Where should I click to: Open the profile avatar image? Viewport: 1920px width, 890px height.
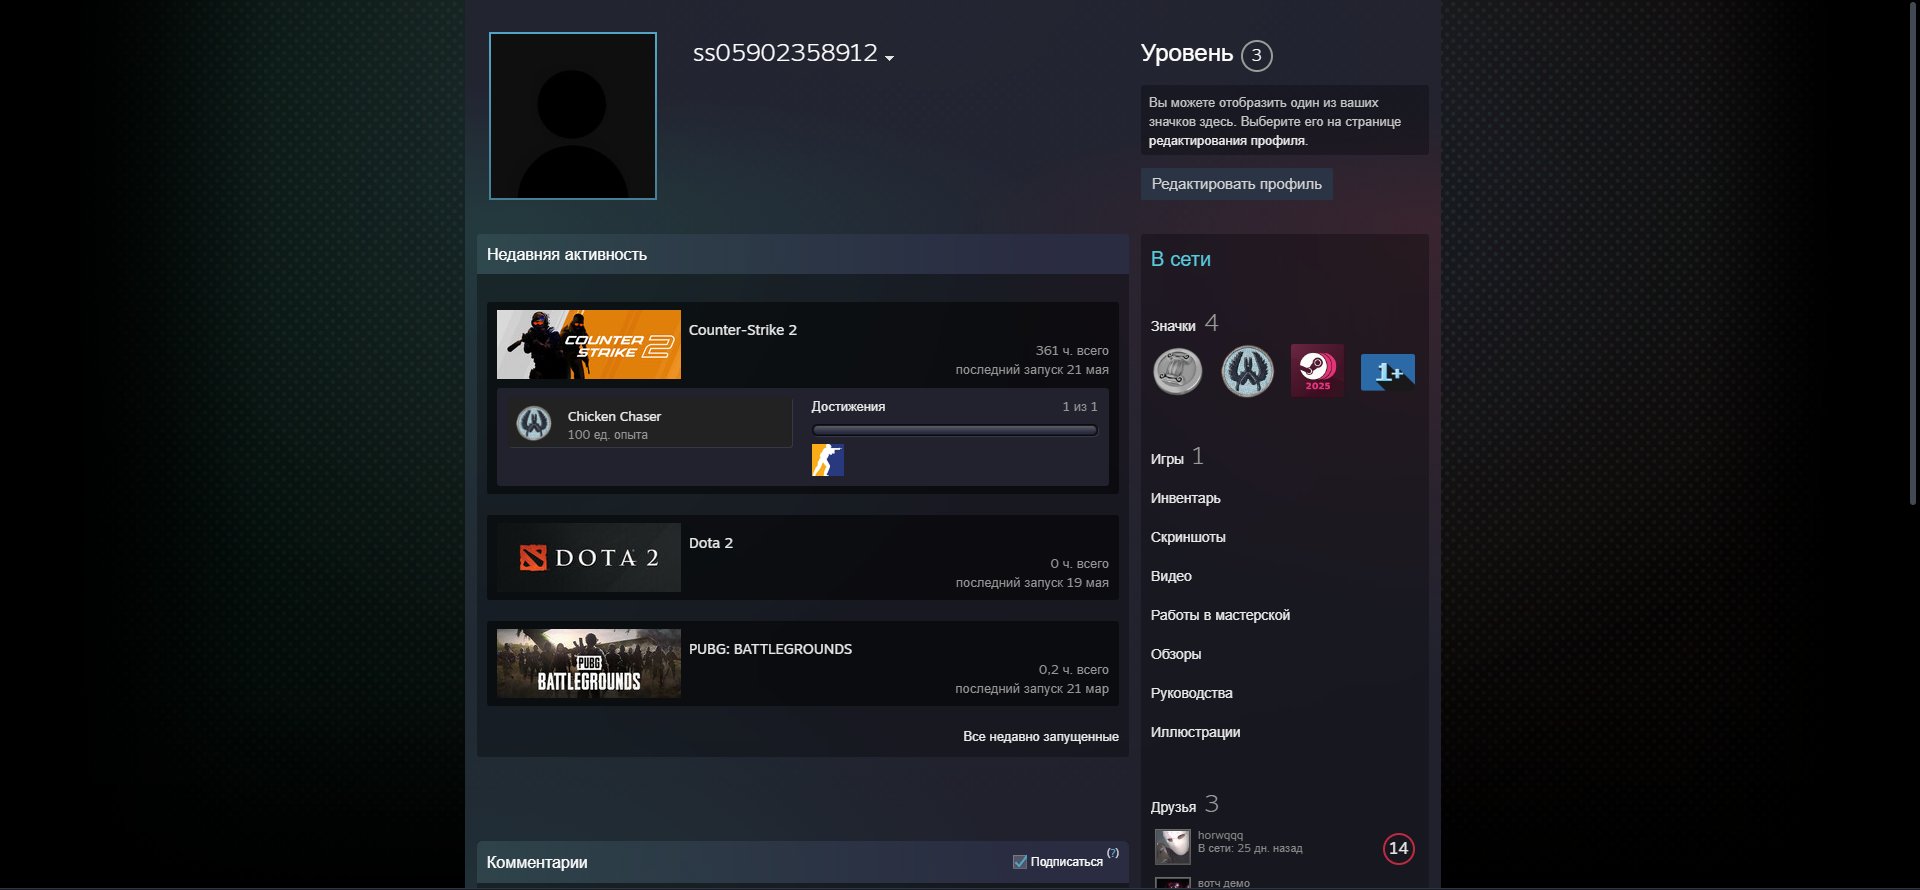tap(572, 116)
